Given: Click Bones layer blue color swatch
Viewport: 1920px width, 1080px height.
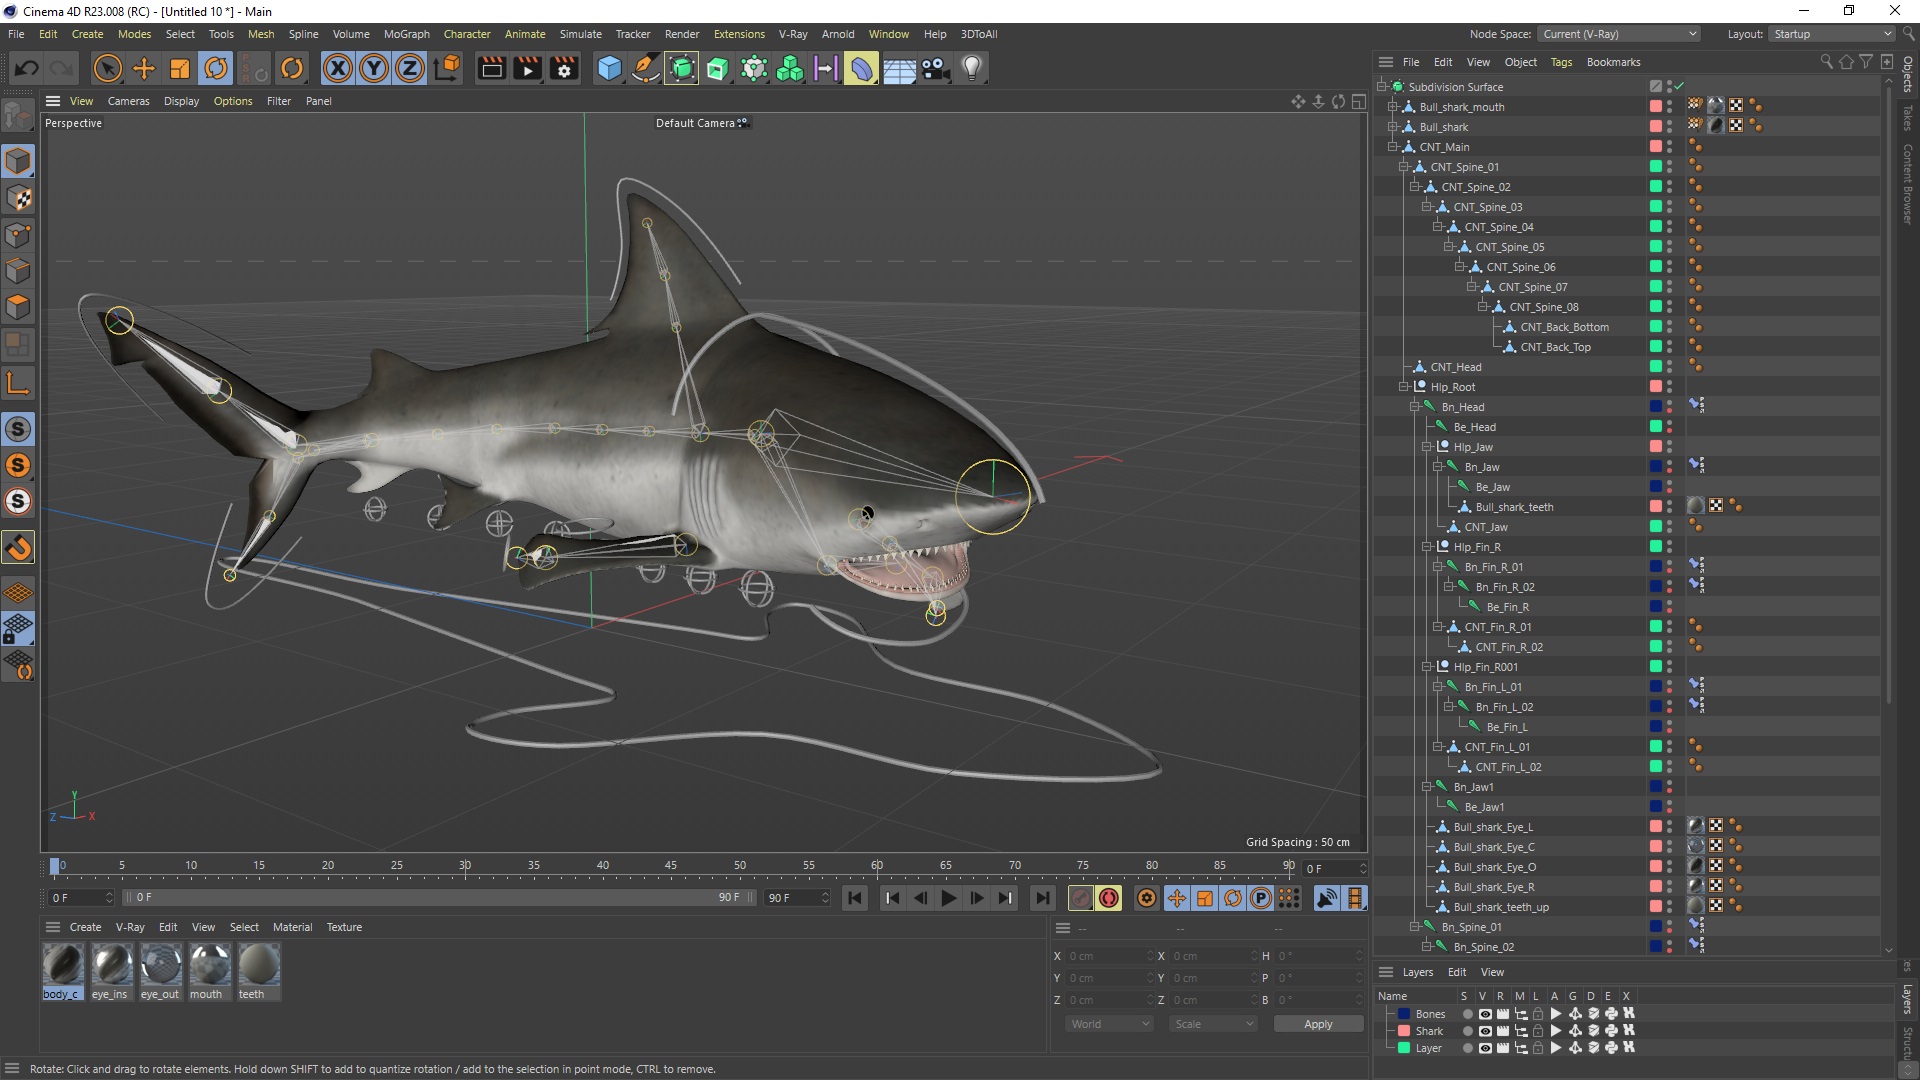Looking at the screenshot, I should (x=1404, y=1014).
